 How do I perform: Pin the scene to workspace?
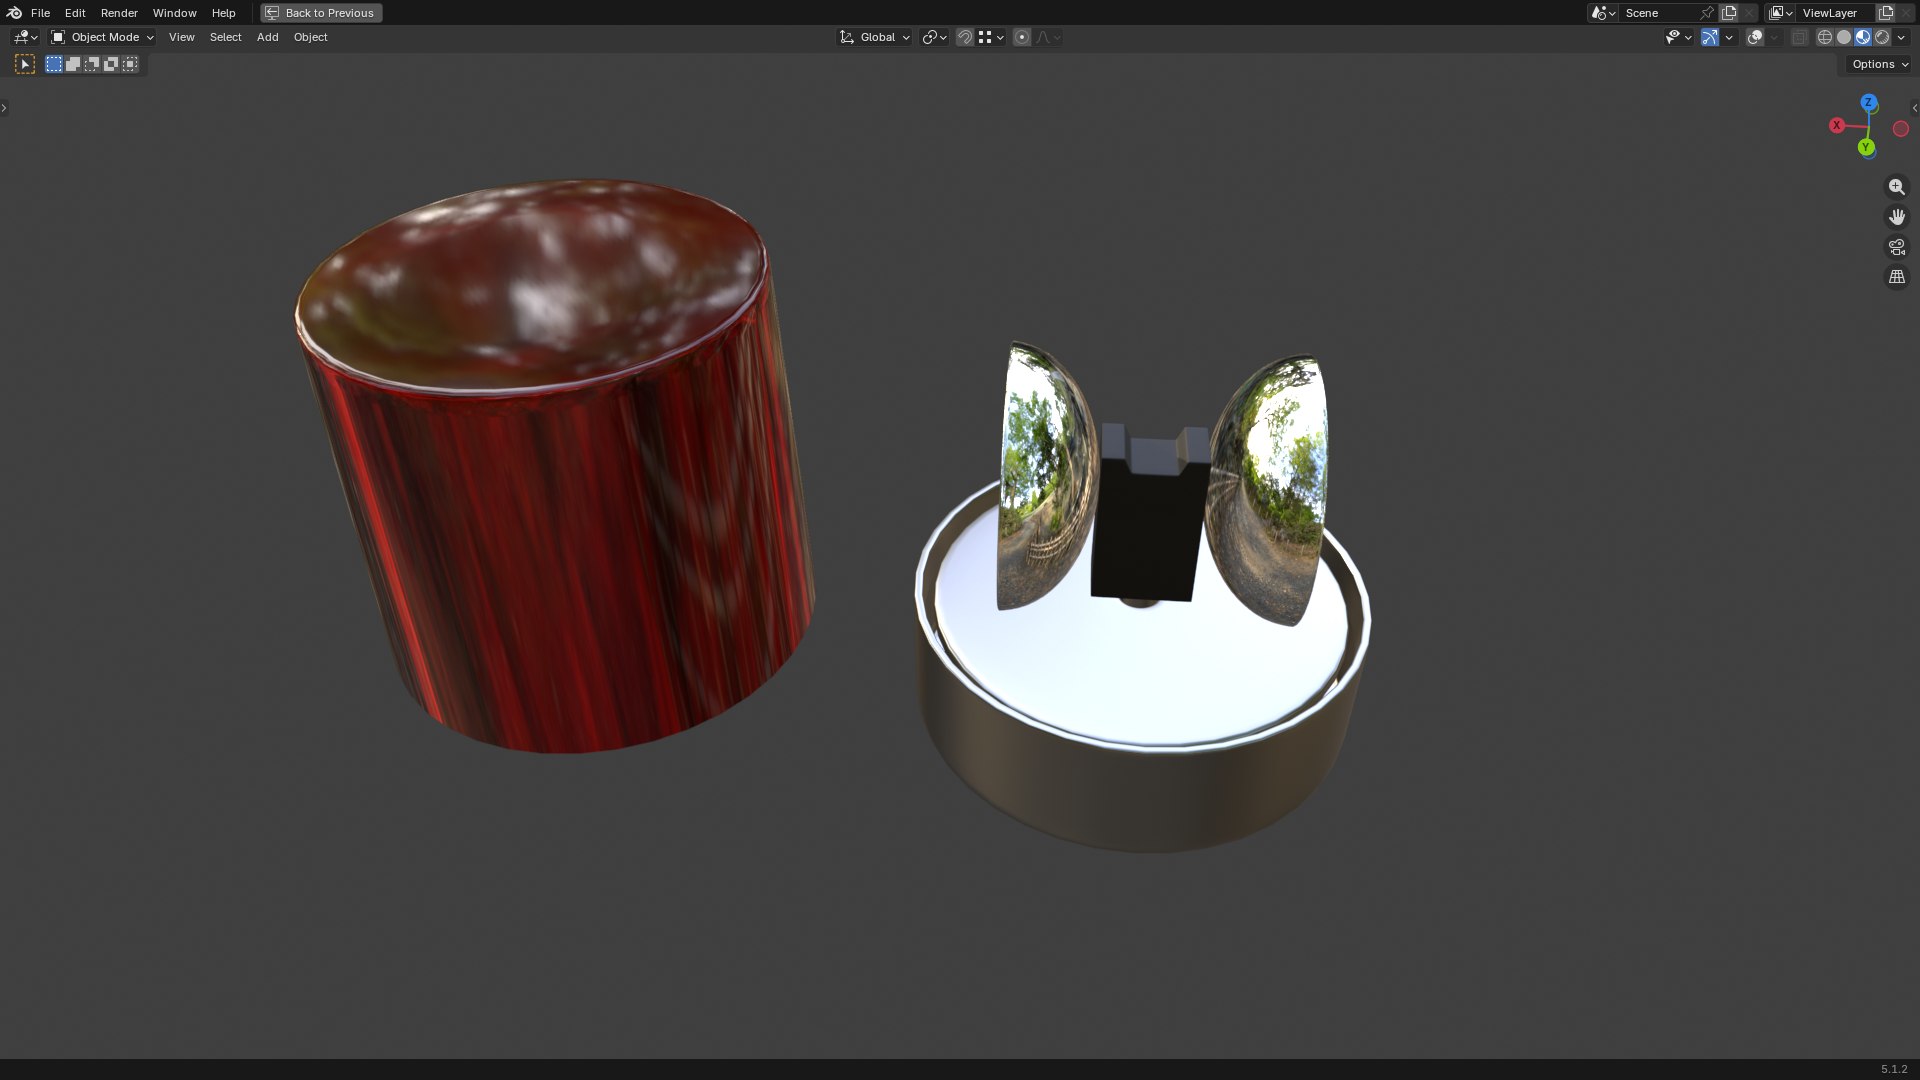[1707, 13]
